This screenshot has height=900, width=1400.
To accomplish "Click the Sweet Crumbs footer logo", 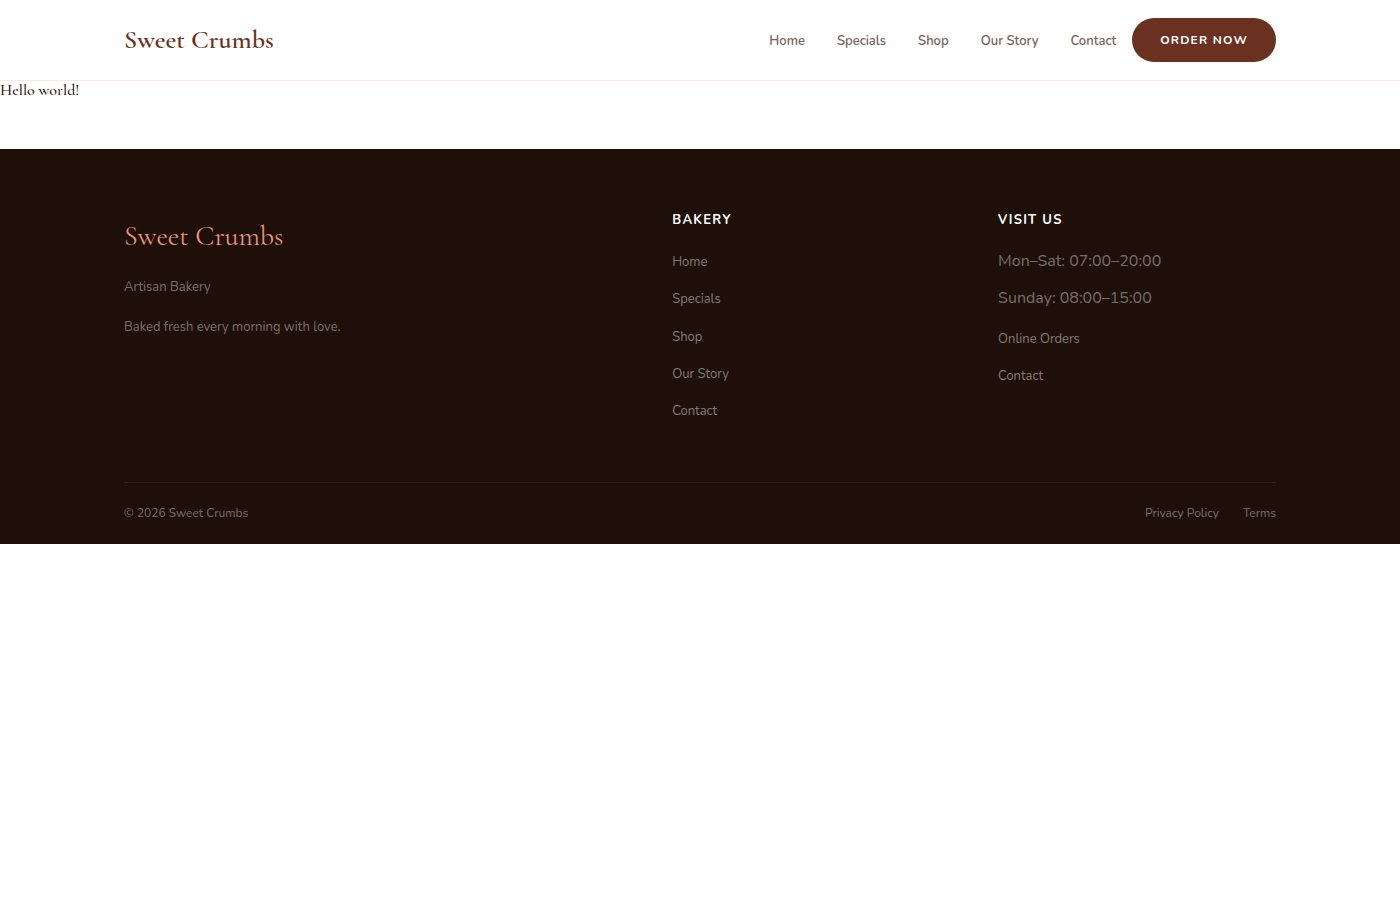I will tap(204, 236).
